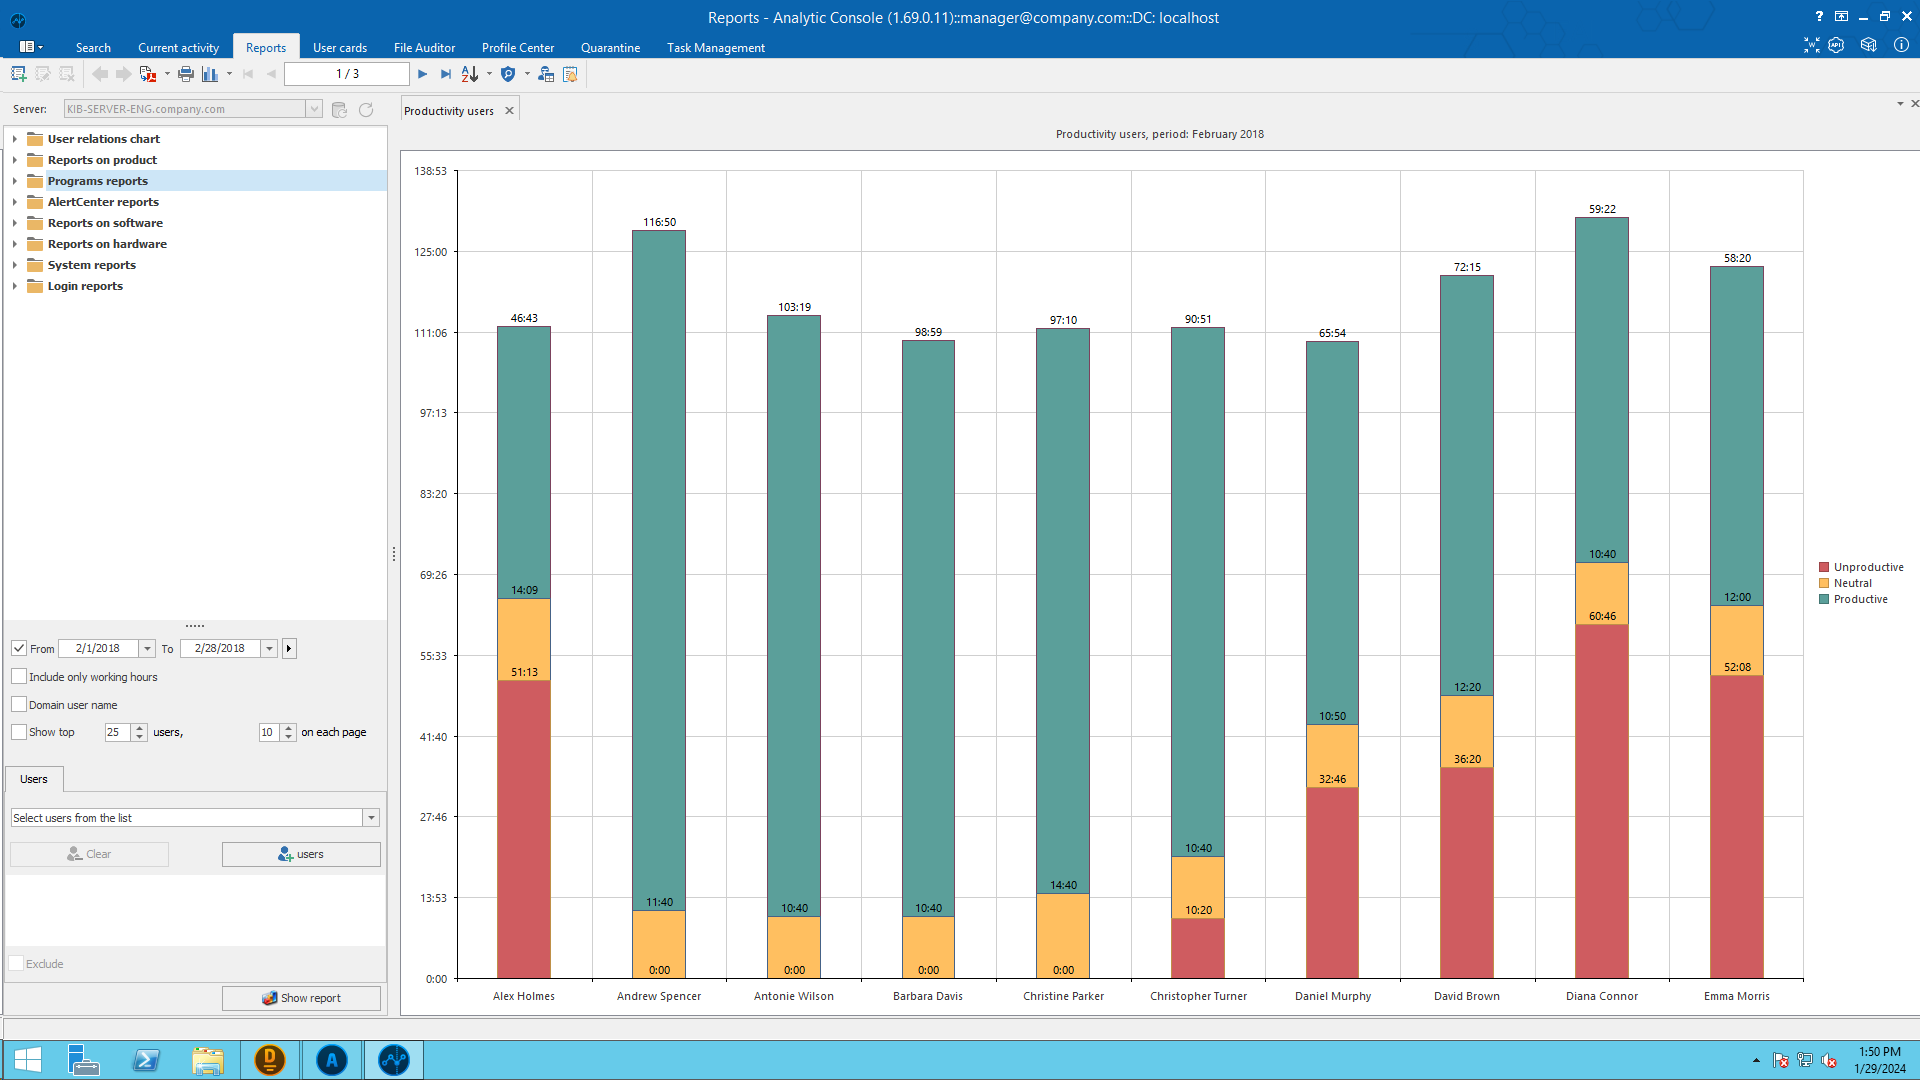Expand the Programs reports folder
This screenshot has width=1920, height=1080.
[15, 181]
